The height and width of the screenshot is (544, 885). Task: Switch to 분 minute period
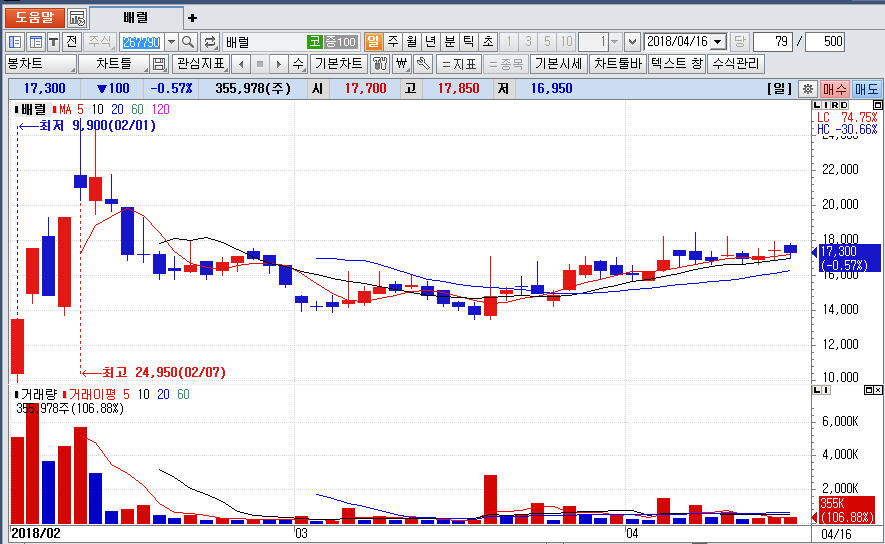(x=449, y=42)
